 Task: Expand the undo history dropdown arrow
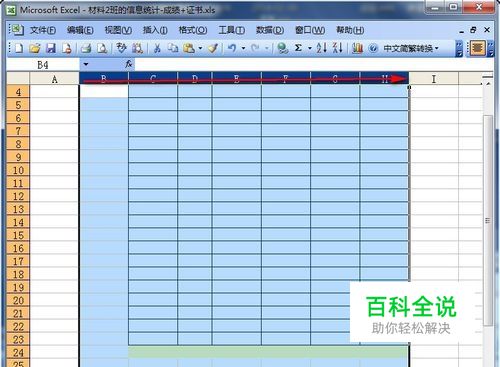tap(243, 48)
